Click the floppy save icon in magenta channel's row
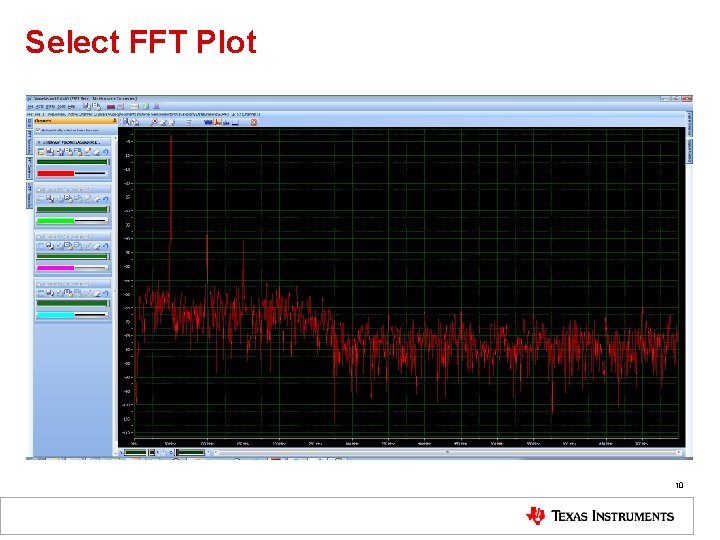Image resolution: width=720 pixels, height=540 pixels. [x=50, y=246]
